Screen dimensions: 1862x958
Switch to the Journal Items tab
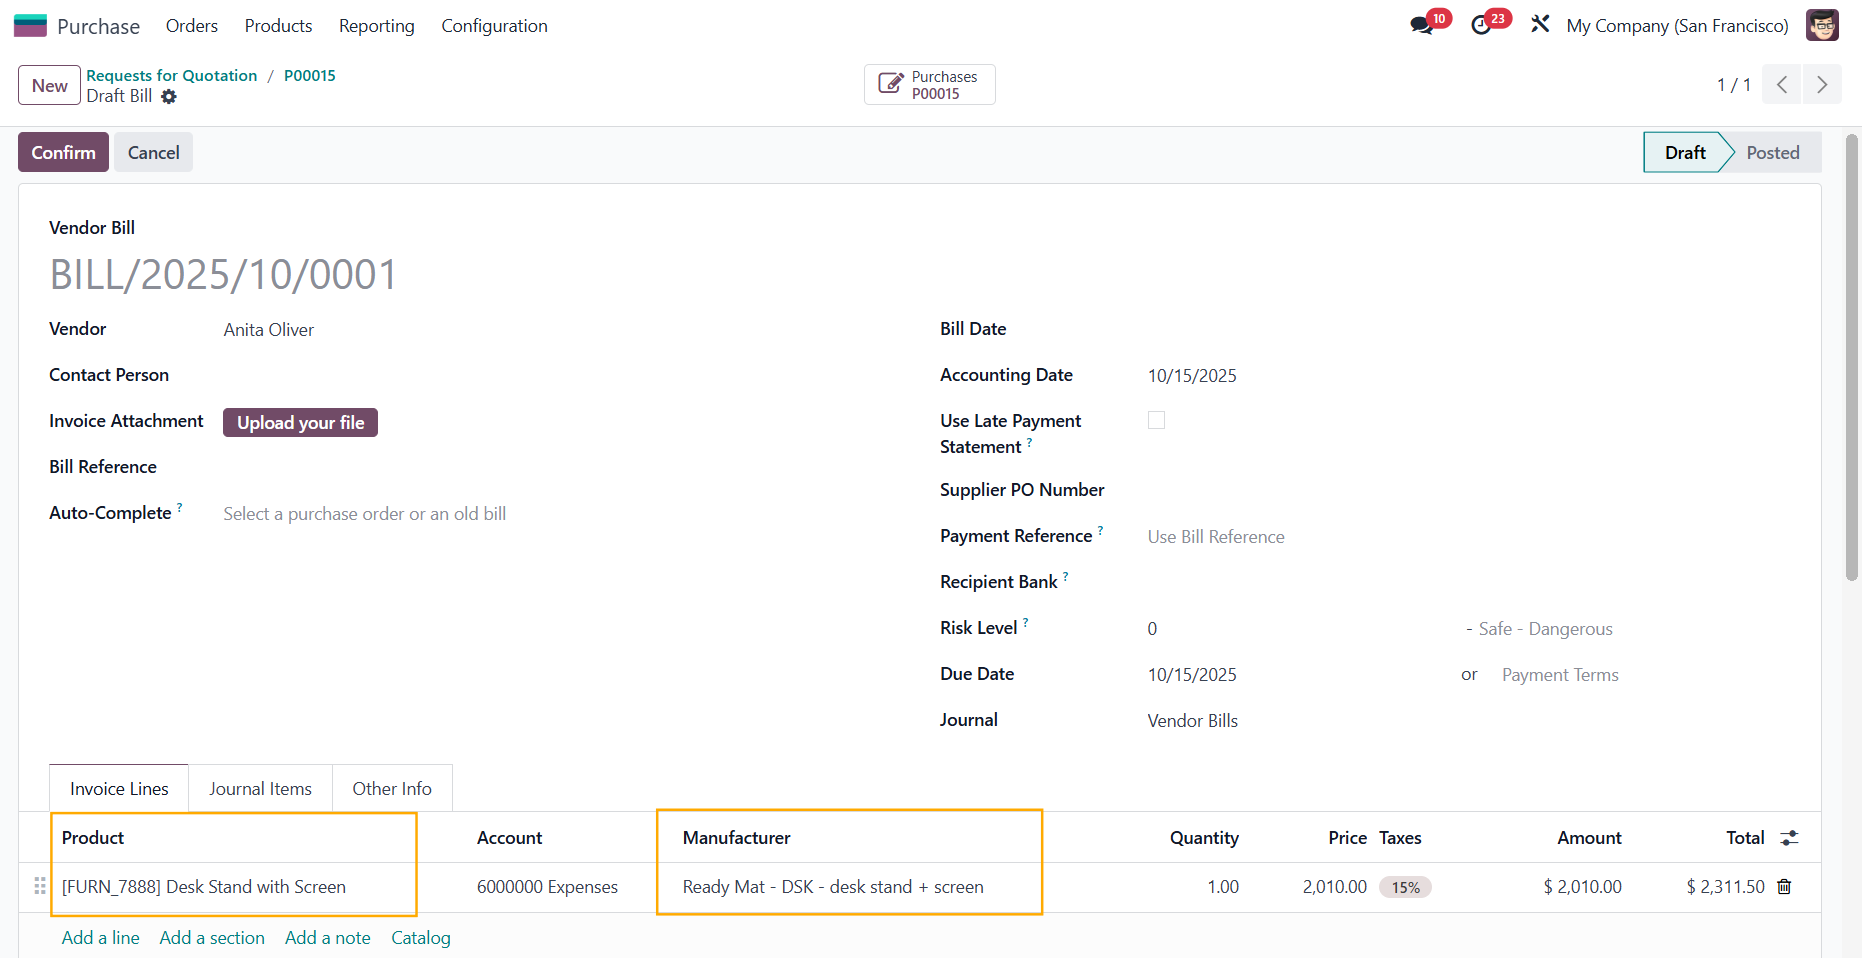tap(260, 789)
